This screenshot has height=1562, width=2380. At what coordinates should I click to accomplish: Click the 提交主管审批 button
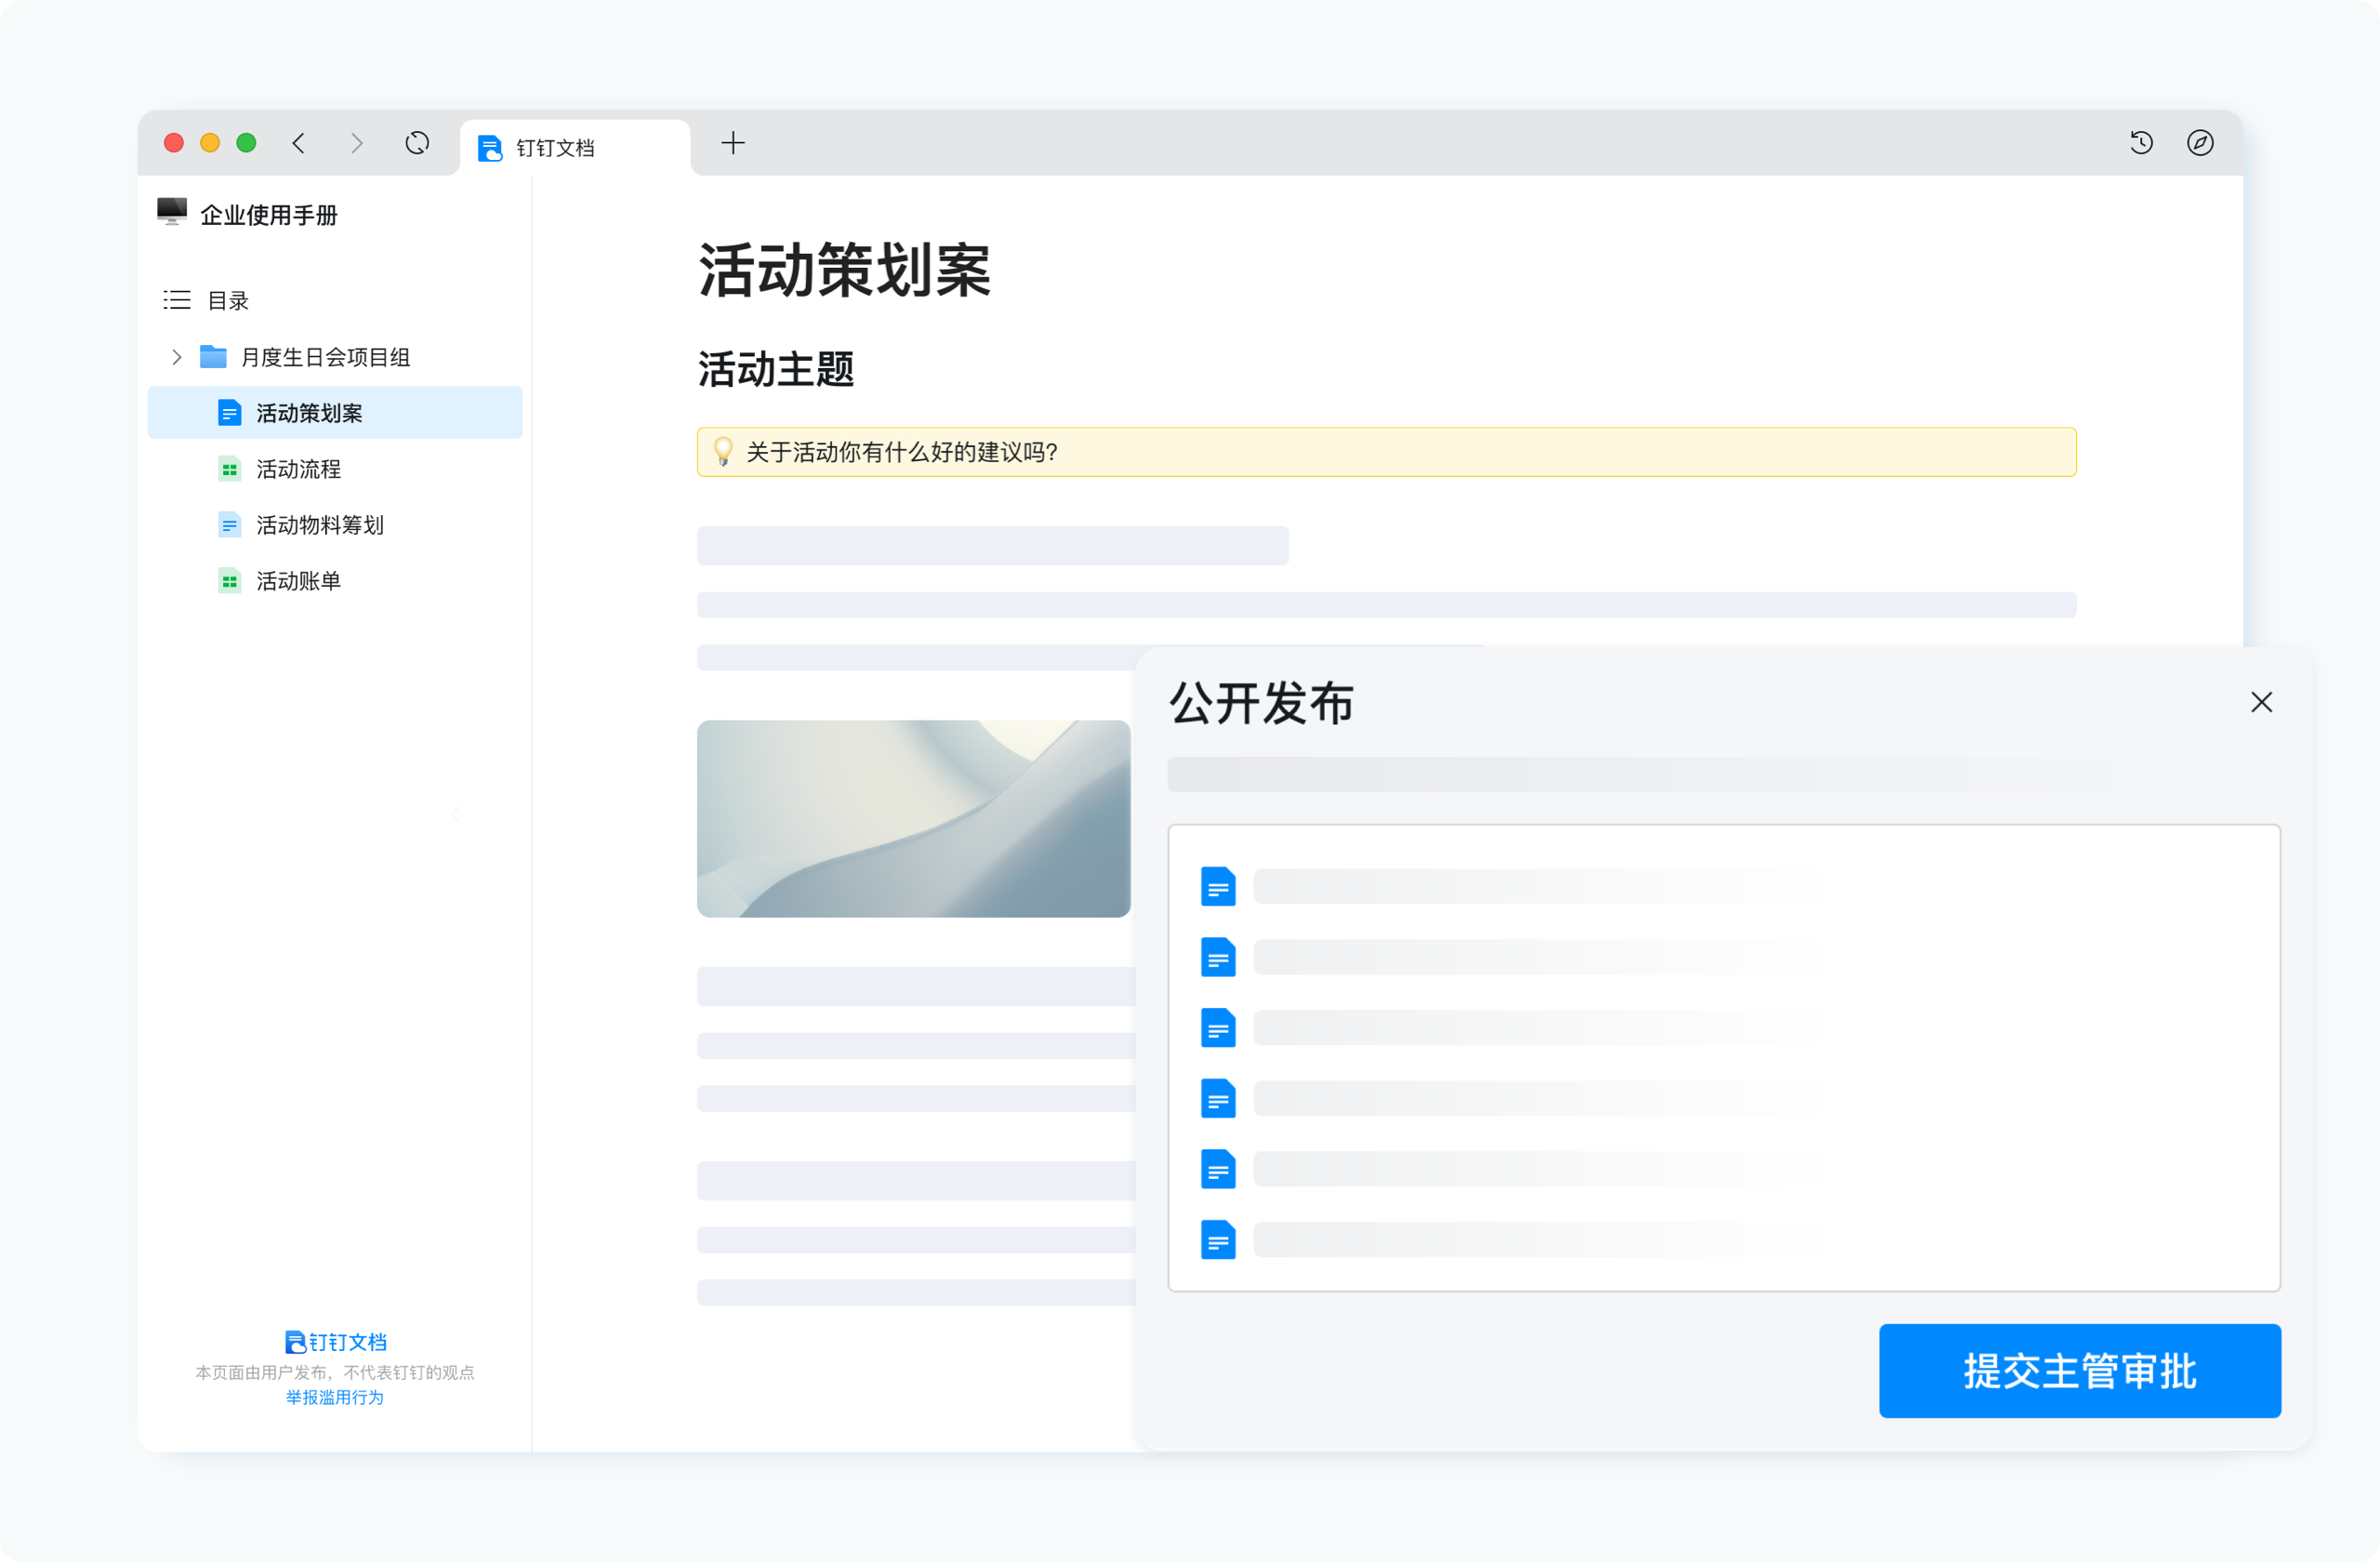pos(2079,1371)
